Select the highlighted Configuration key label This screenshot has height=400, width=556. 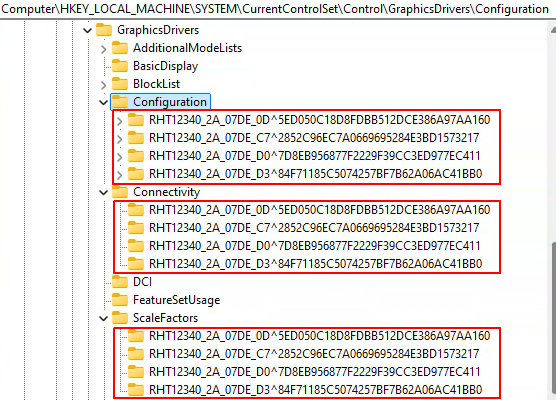pos(170,102)
